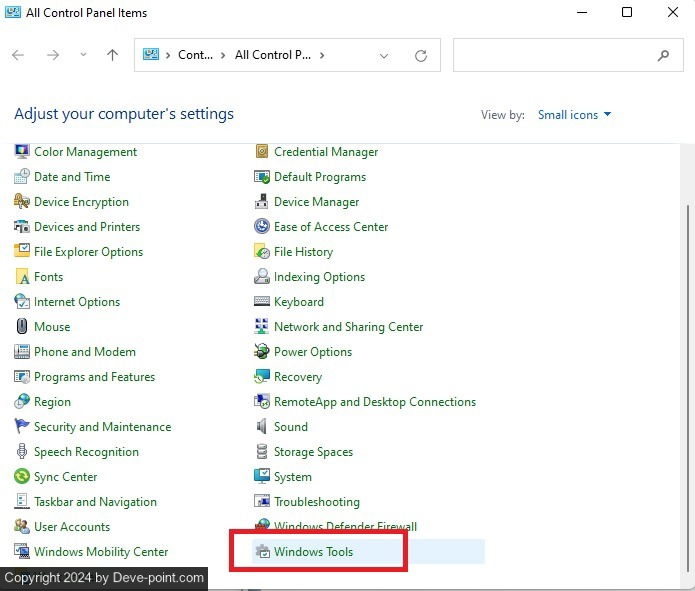Select the Keyboard icon
The image size is (695, 591).
[262, 302]
